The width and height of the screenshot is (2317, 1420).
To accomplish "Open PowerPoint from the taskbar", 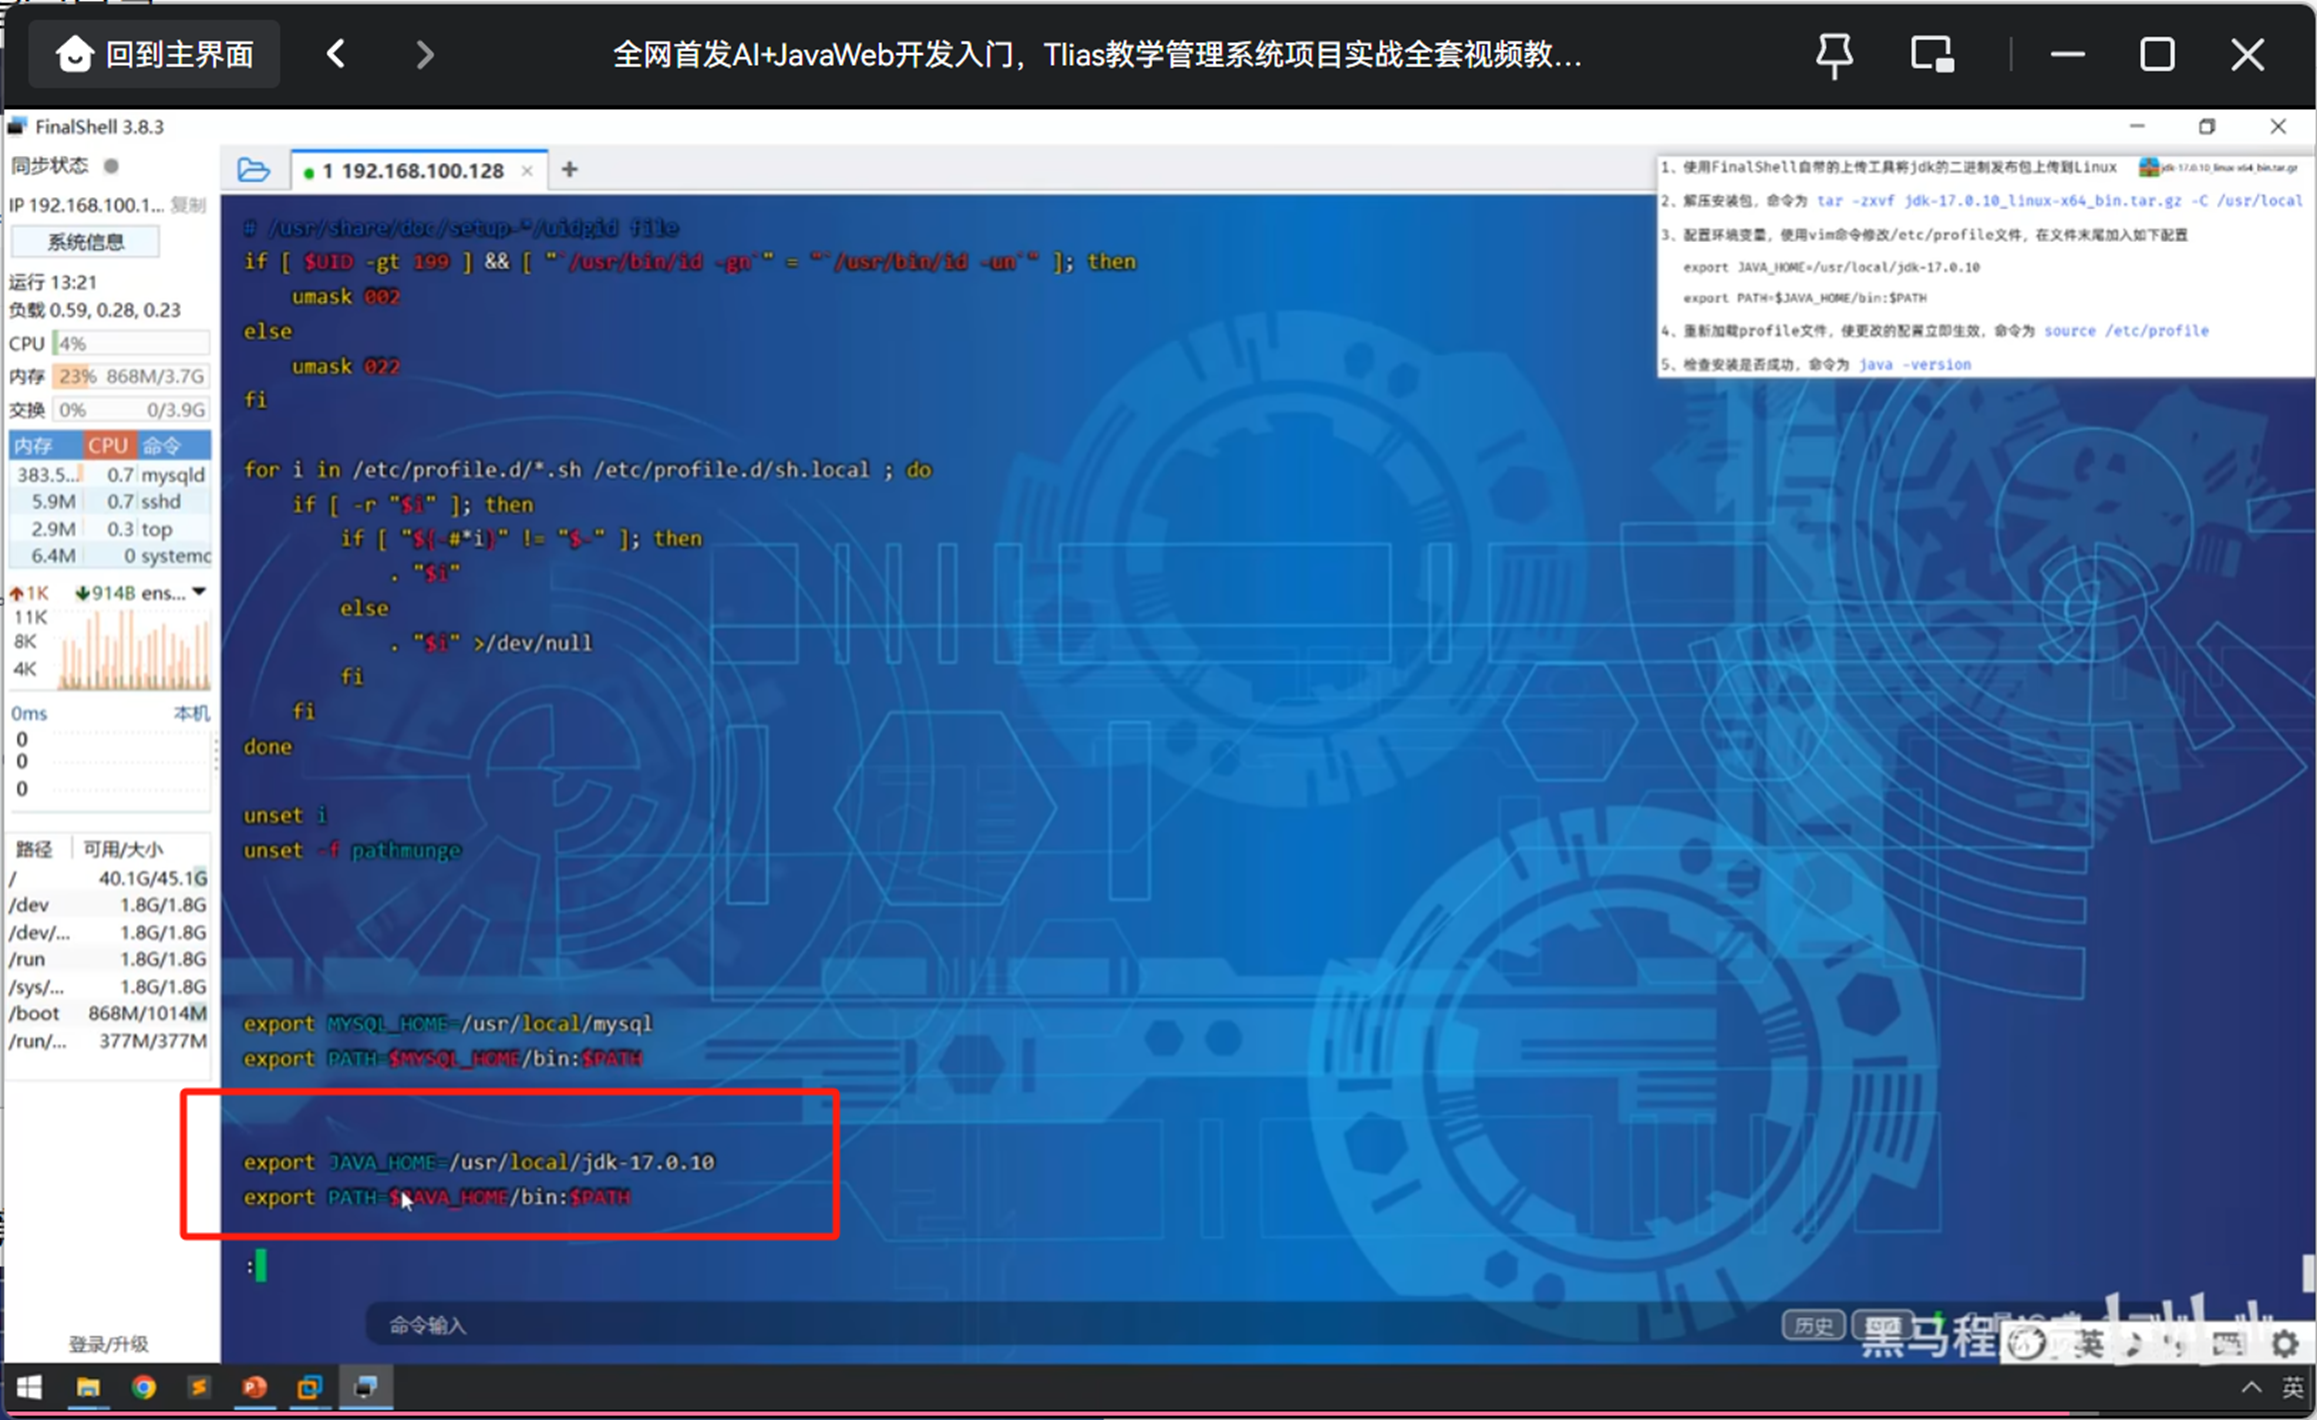I will pos(254,1387).
